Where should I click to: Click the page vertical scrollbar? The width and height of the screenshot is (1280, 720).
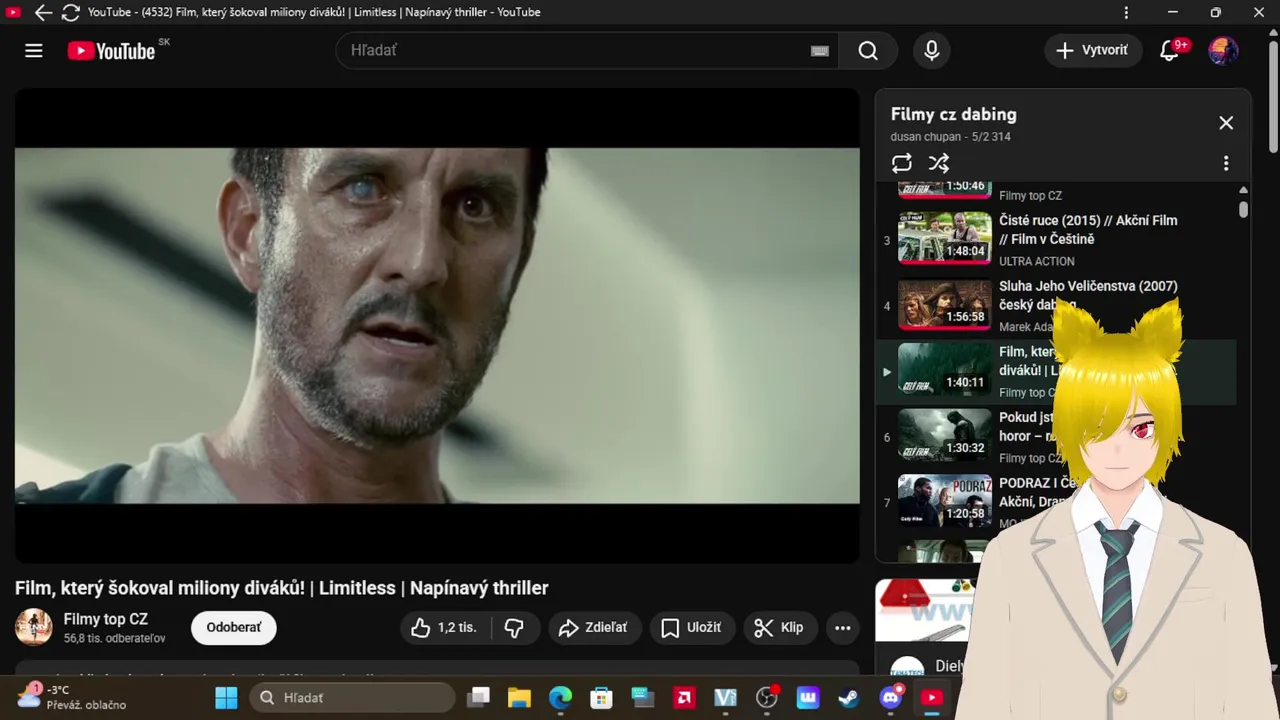click(x=1273, y=95)
